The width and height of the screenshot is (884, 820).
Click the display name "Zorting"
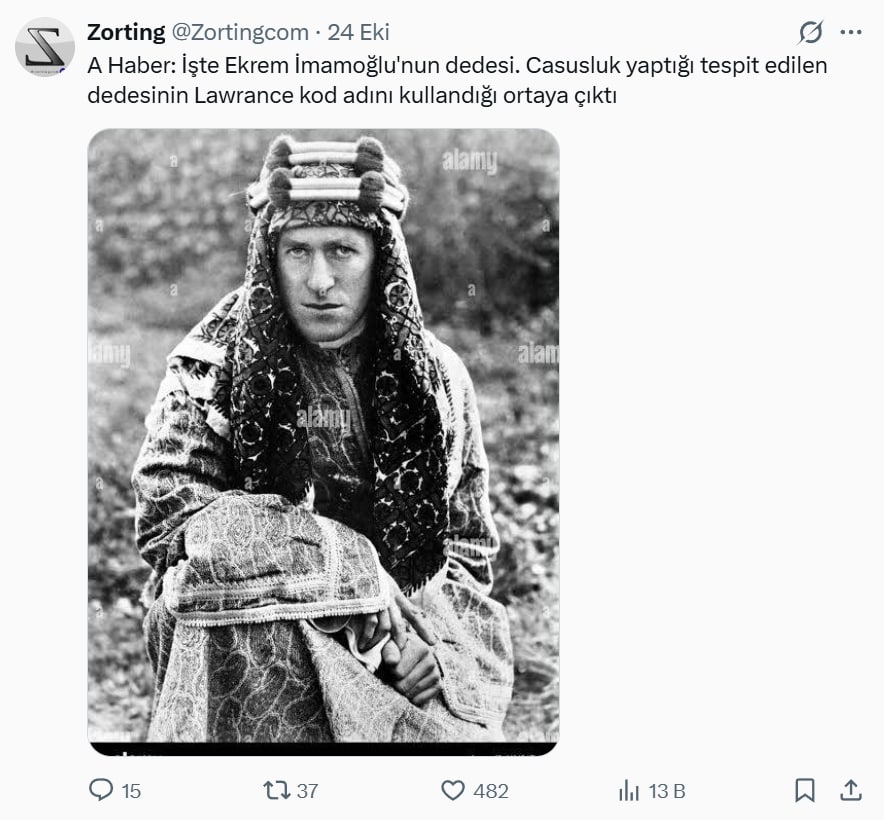click(126, 32)
